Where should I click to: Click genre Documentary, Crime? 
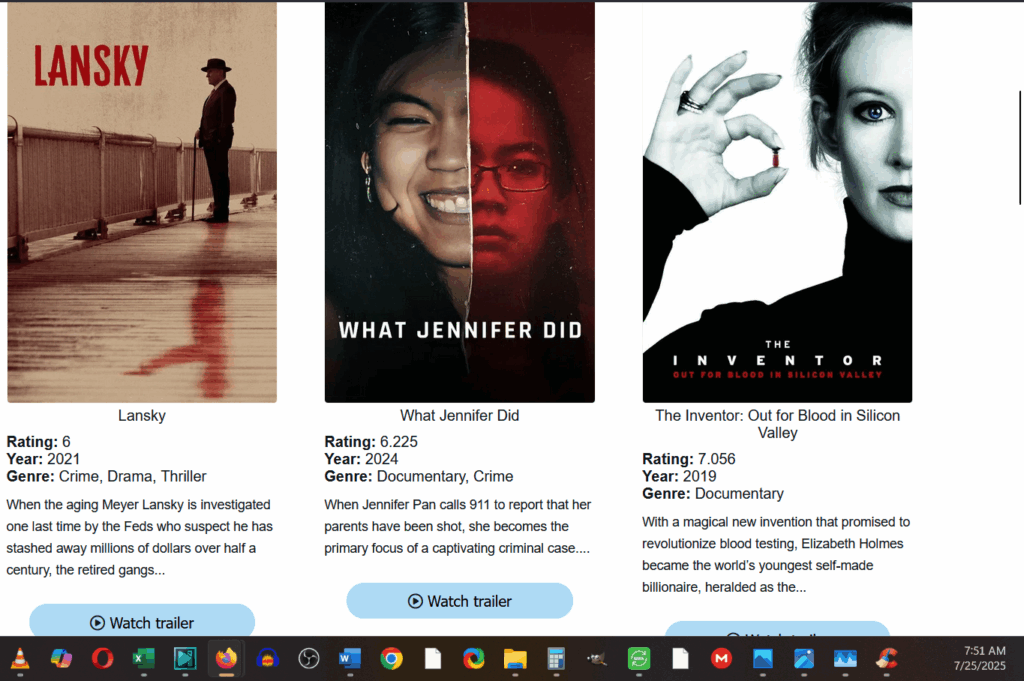[445, 476]
